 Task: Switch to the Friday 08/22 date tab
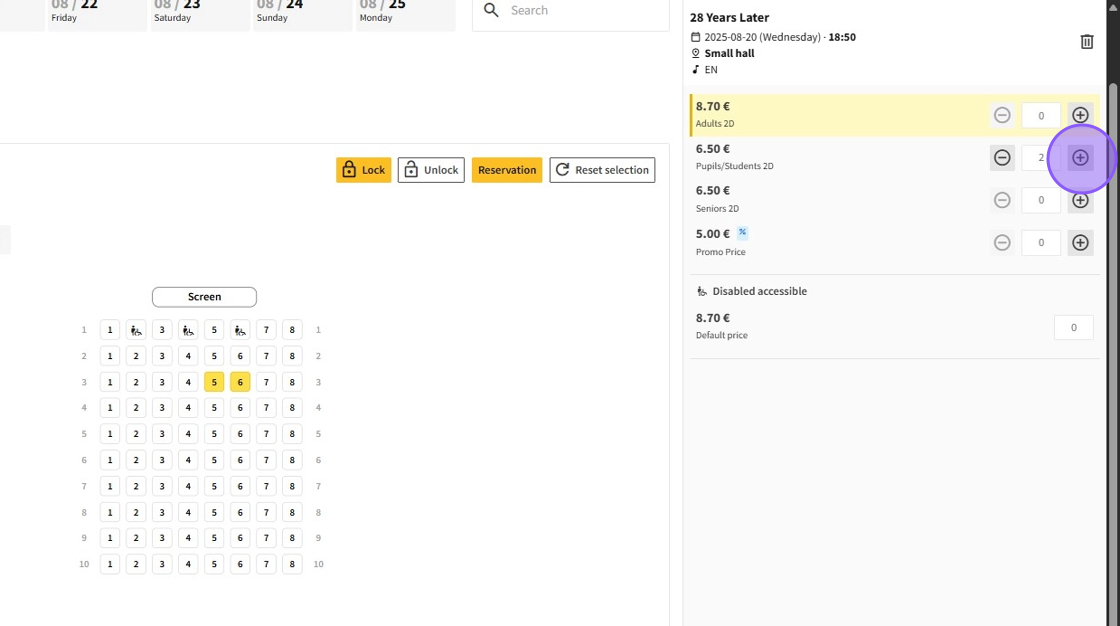96,12
